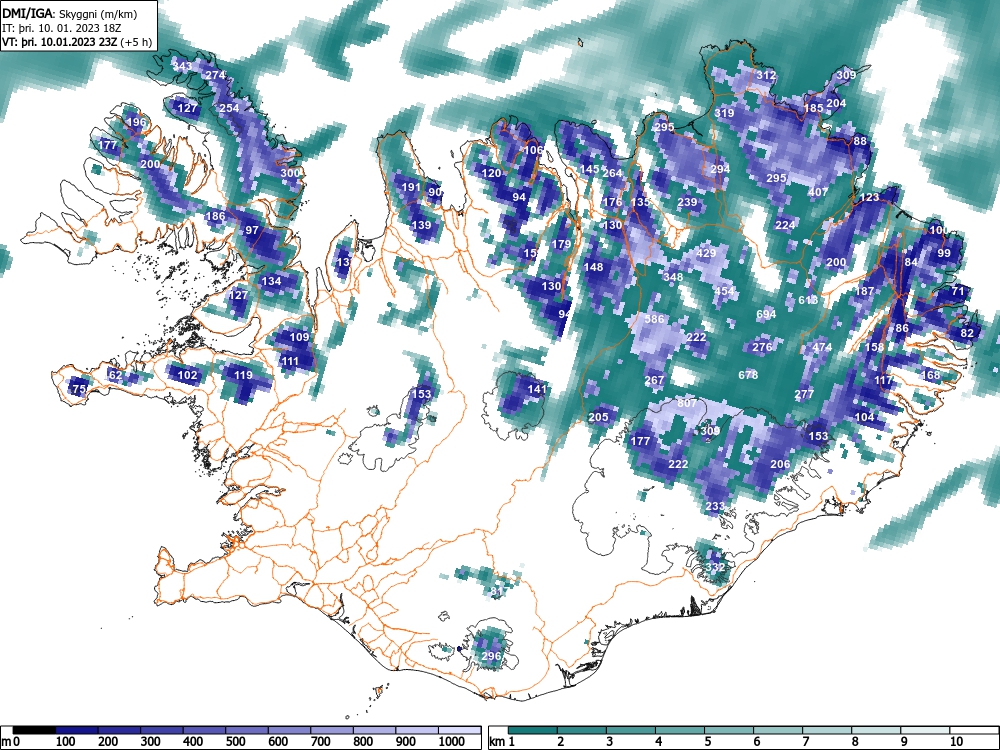The height and width of the screenshot is (750, 1000).
Task: Choose the dark teal swatch between km 1 and 2
Action: (x=533, y=730)
